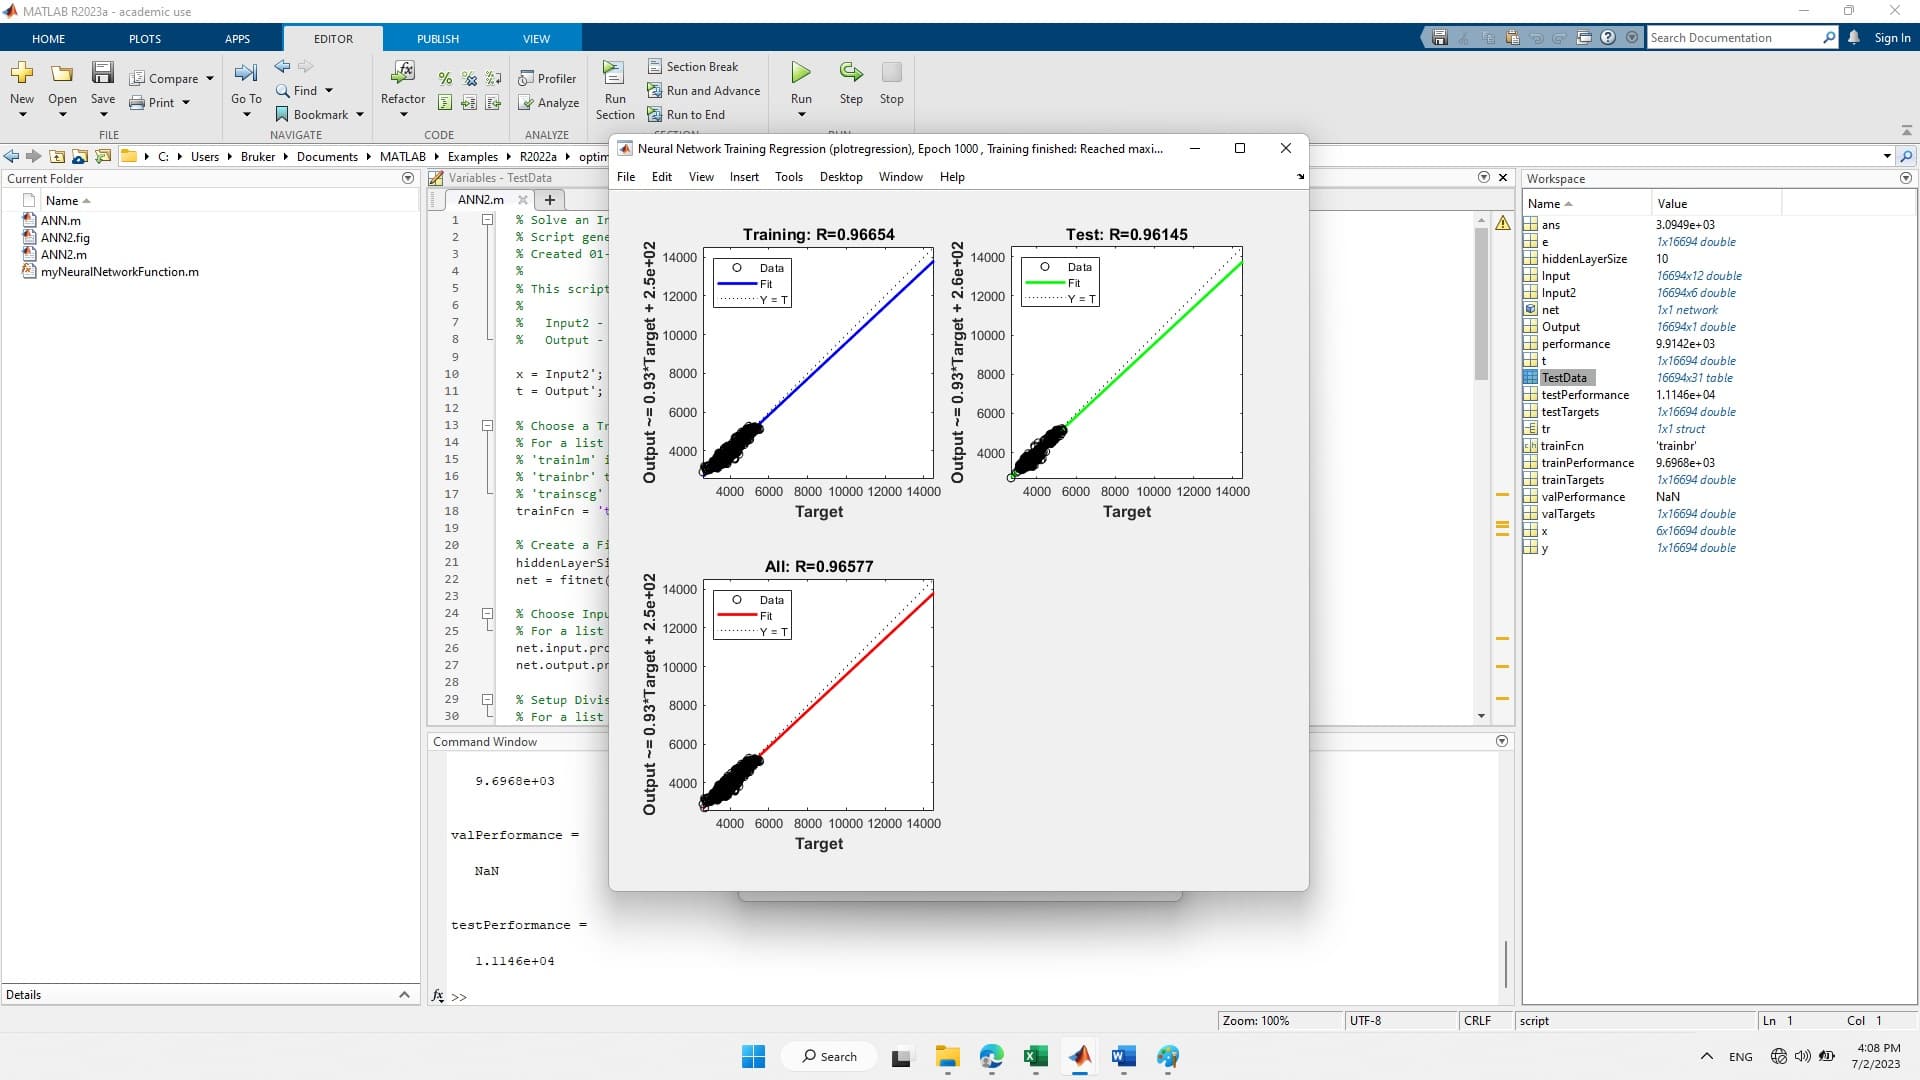Select myNeuralNetworkFunction.m in the Current Folder
The image size is (1920, 1080).
pyautogui.click(x=119, y=272)
